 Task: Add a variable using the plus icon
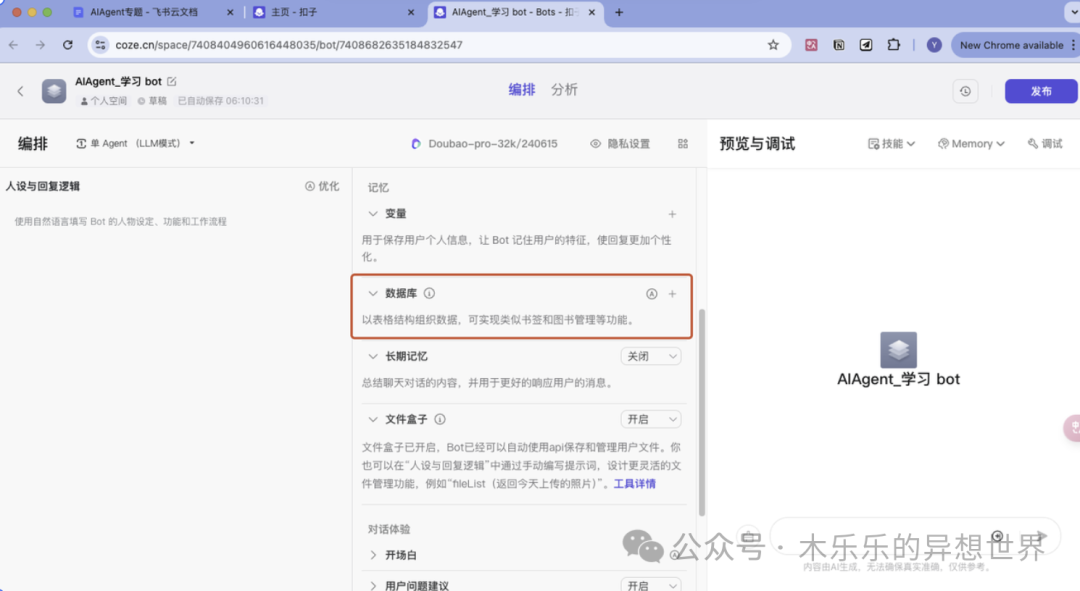click(672, 214)
